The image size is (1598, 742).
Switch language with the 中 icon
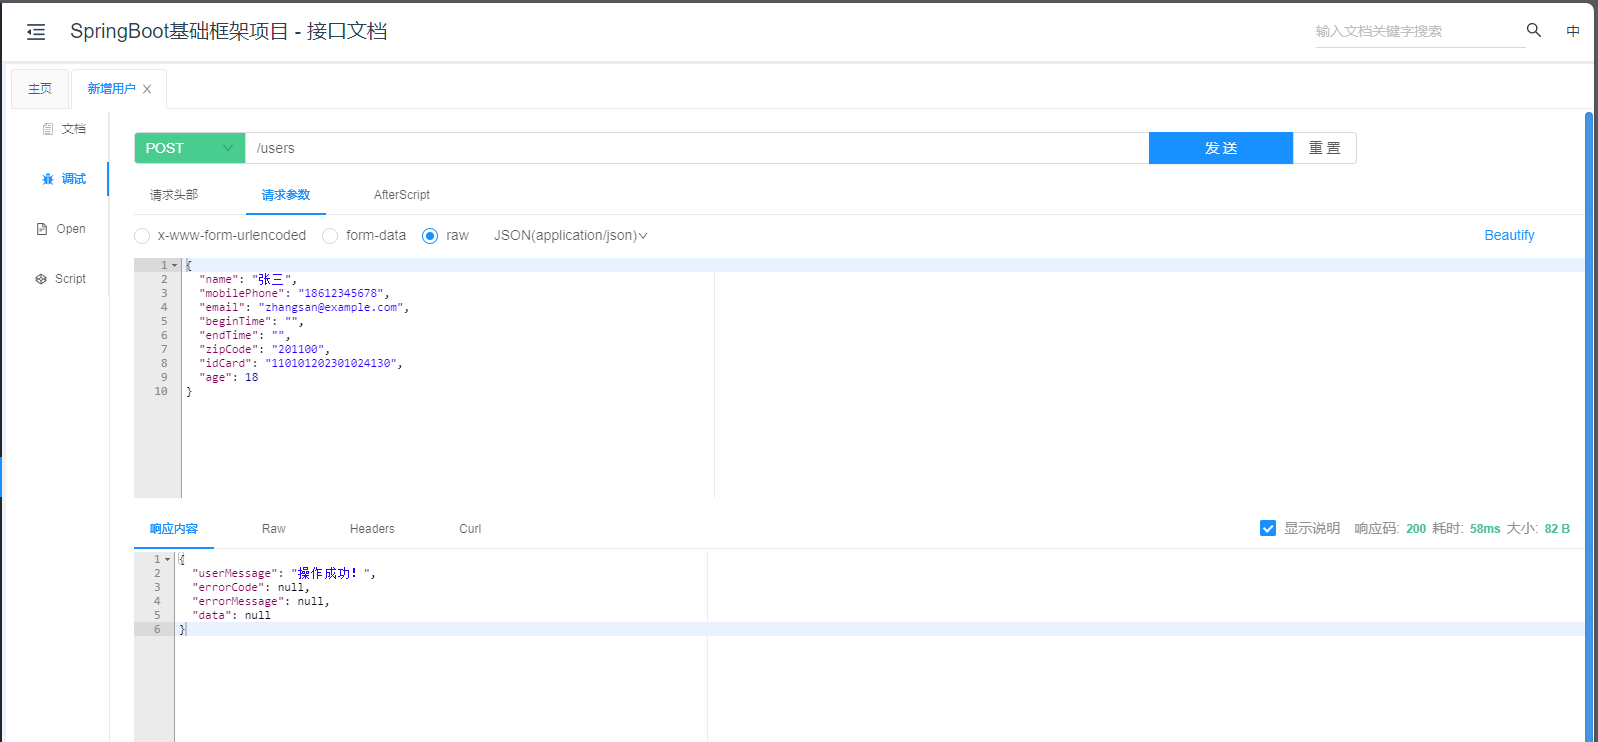coord(1573,31)
